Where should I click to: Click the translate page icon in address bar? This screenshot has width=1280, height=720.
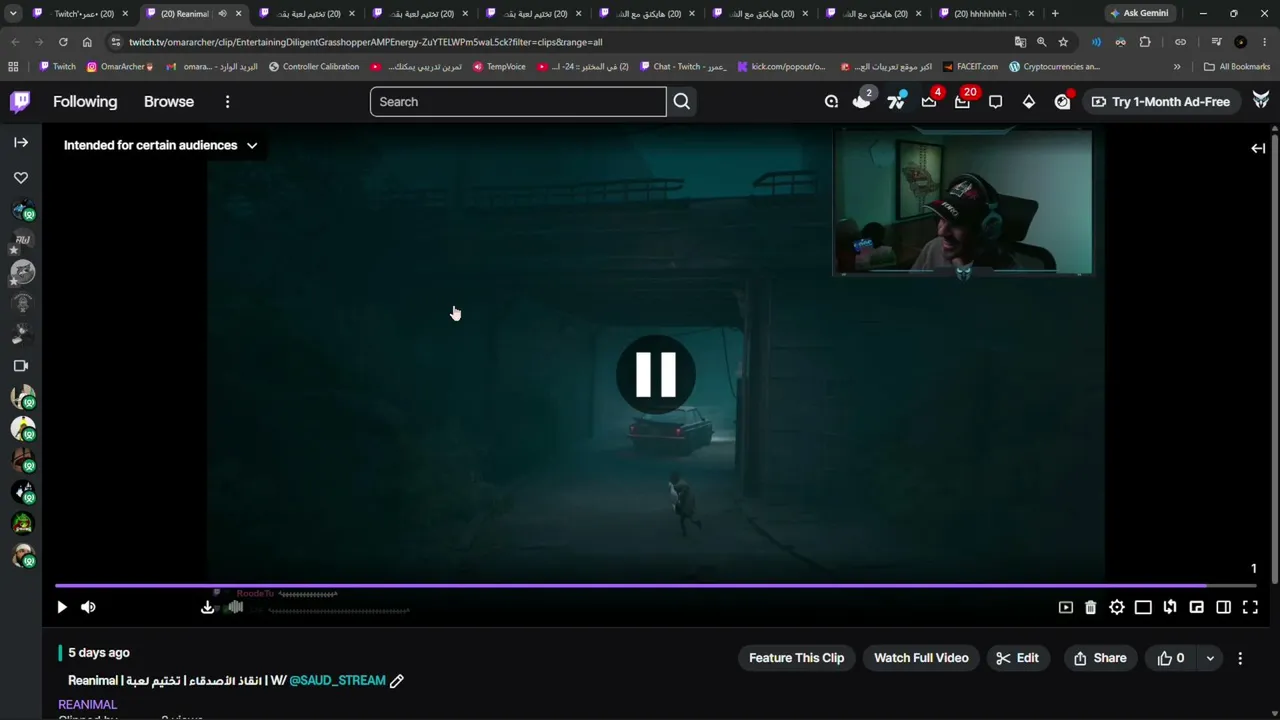tap(1020, 42)
